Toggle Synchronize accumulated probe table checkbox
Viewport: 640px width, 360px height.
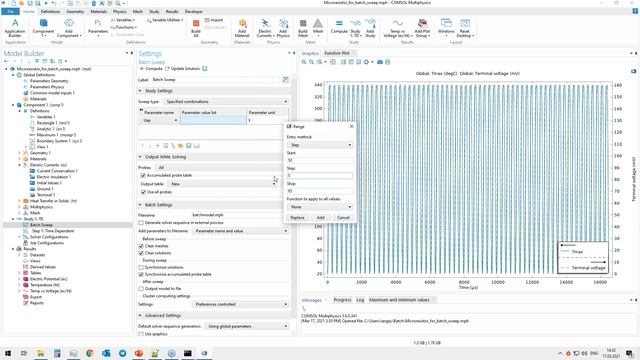pos(141,274)
